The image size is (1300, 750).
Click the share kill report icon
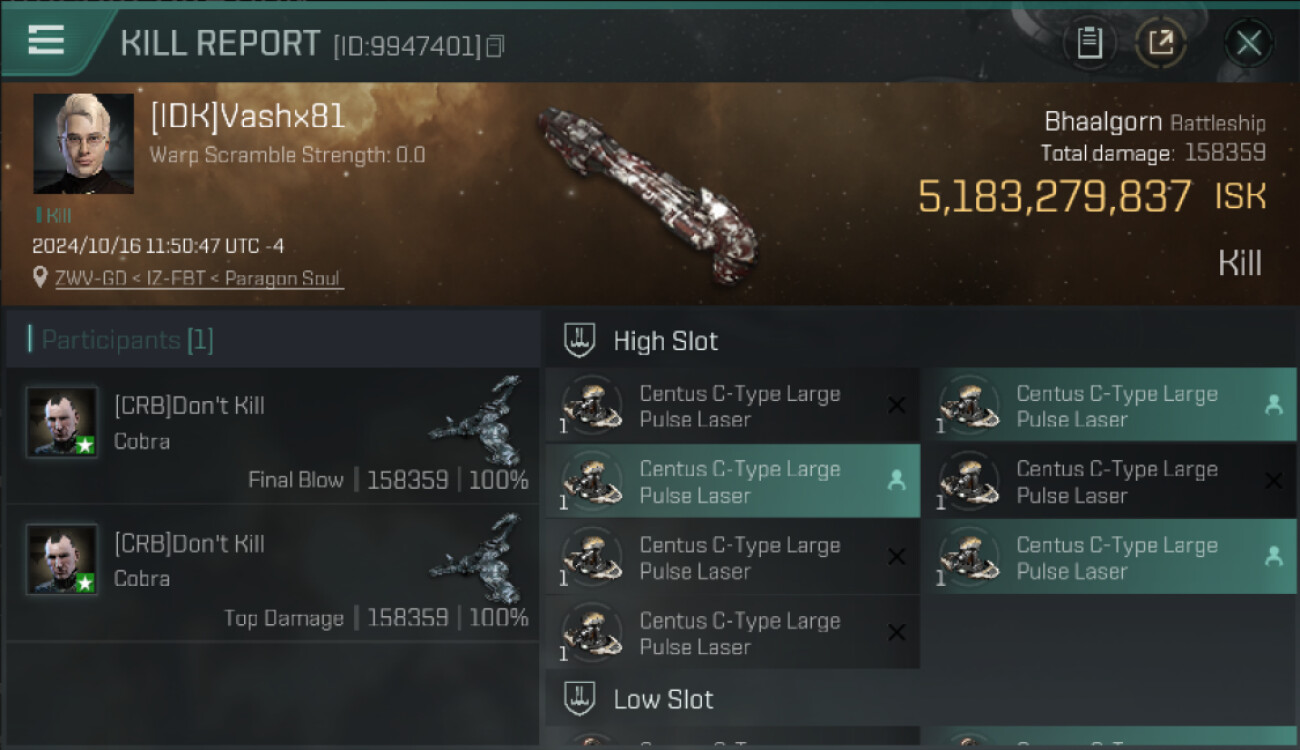click(x=1160, y=43)
